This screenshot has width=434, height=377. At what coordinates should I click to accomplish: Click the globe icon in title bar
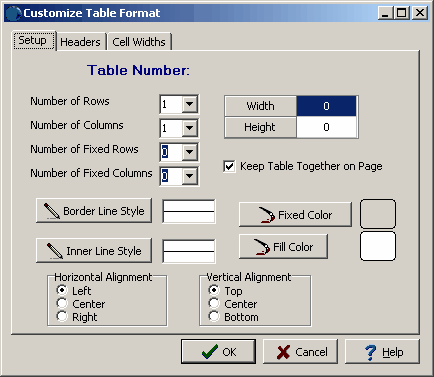[13, 13]
